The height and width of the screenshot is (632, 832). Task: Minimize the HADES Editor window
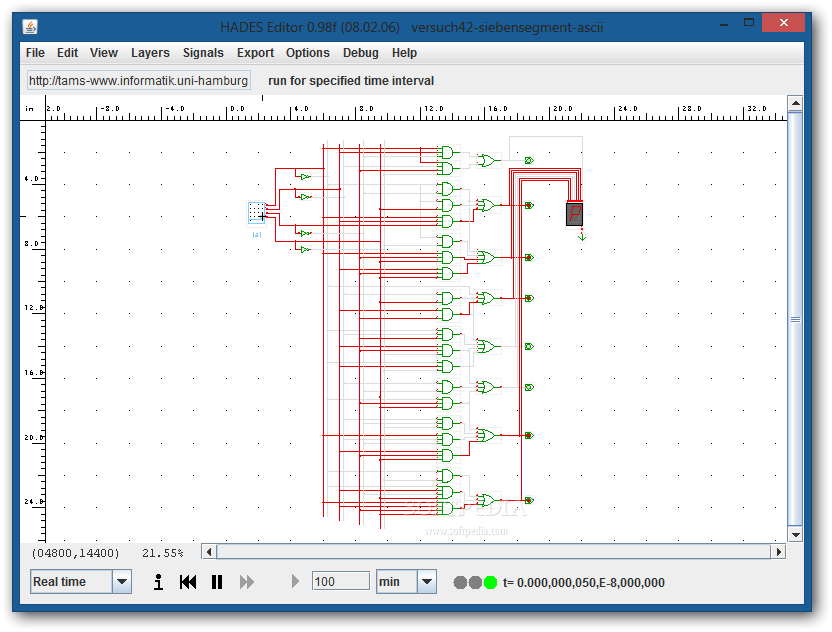click(x=724, y=24)
